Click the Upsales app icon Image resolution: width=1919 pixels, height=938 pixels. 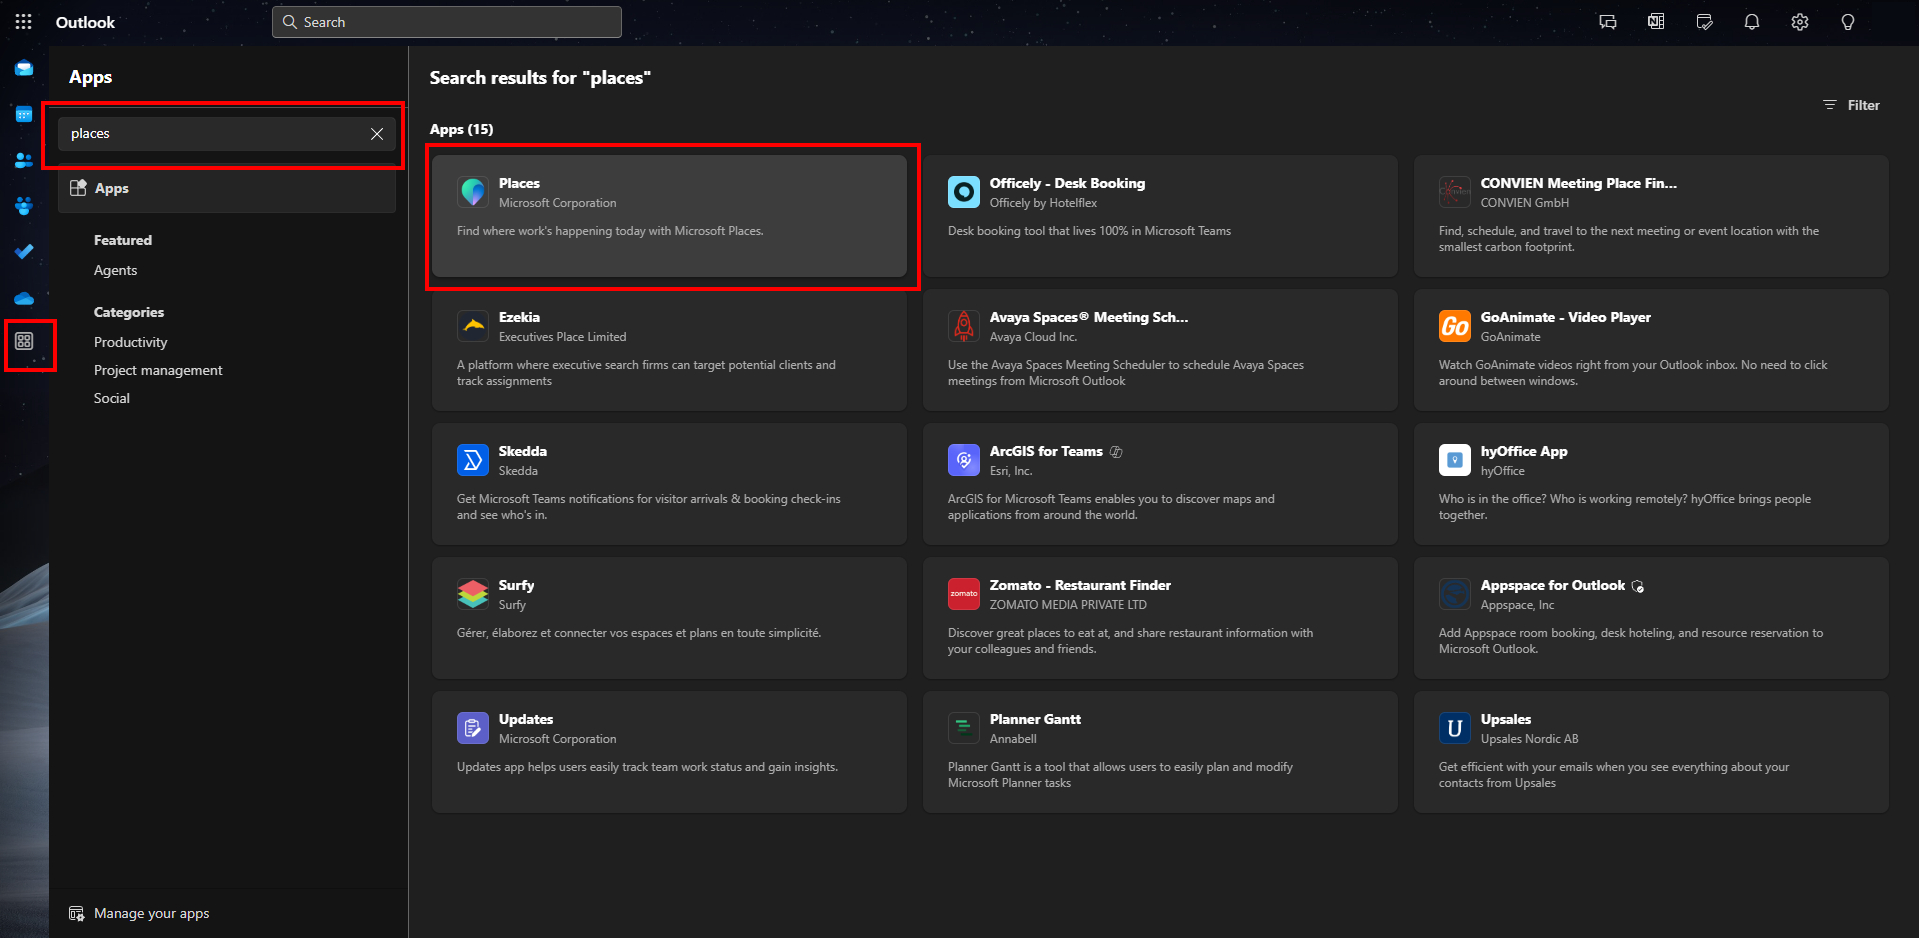click(1455, 728)
